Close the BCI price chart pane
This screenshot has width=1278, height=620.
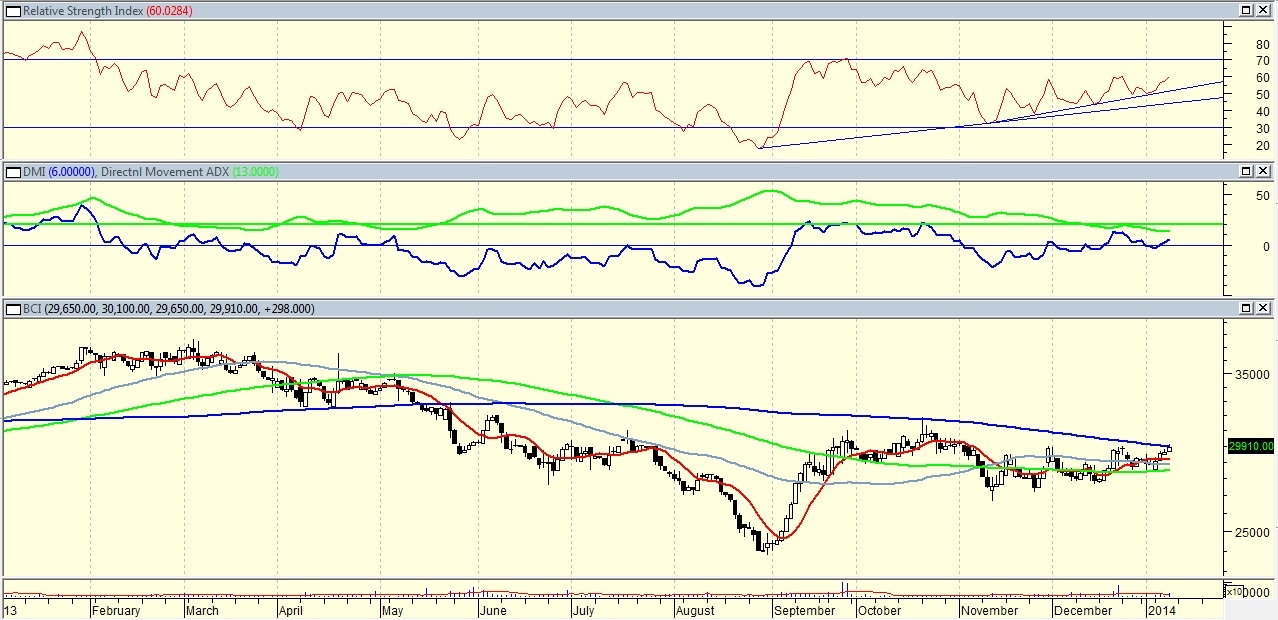(x=1264, y=309)
